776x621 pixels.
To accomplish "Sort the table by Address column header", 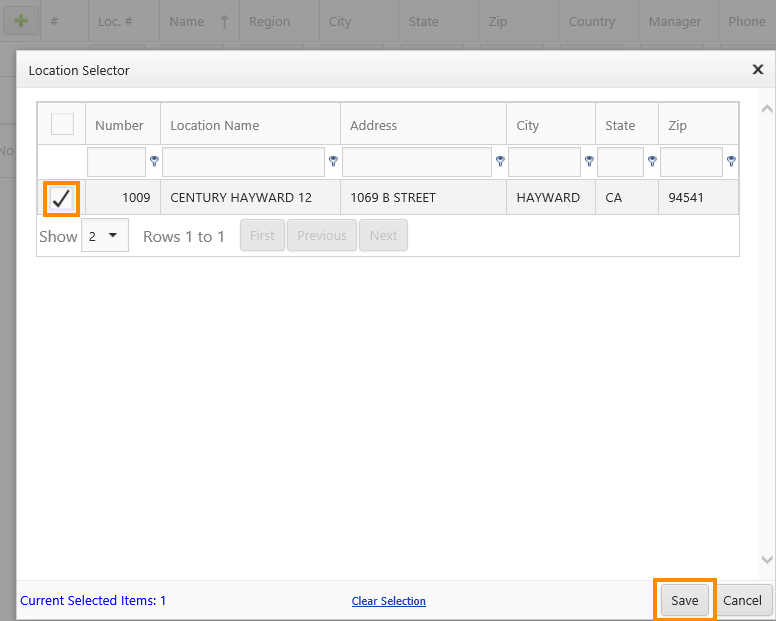I will click(x=373, y=125).
